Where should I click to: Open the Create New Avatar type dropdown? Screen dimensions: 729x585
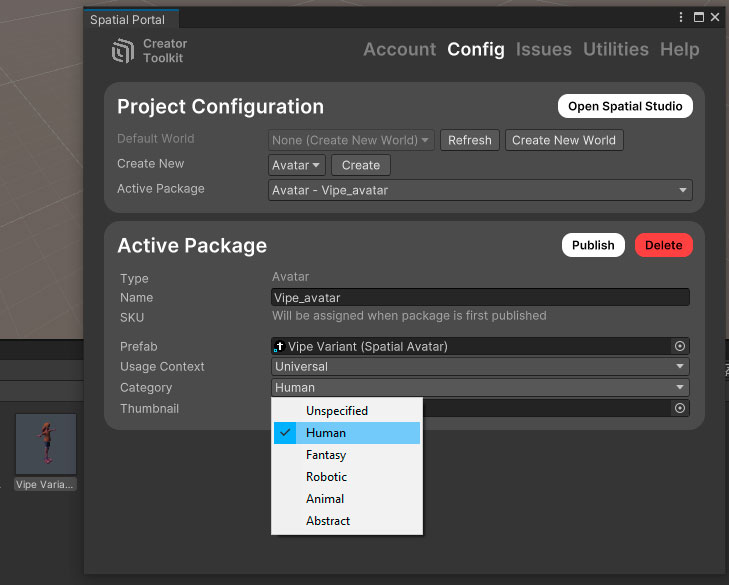297,165
